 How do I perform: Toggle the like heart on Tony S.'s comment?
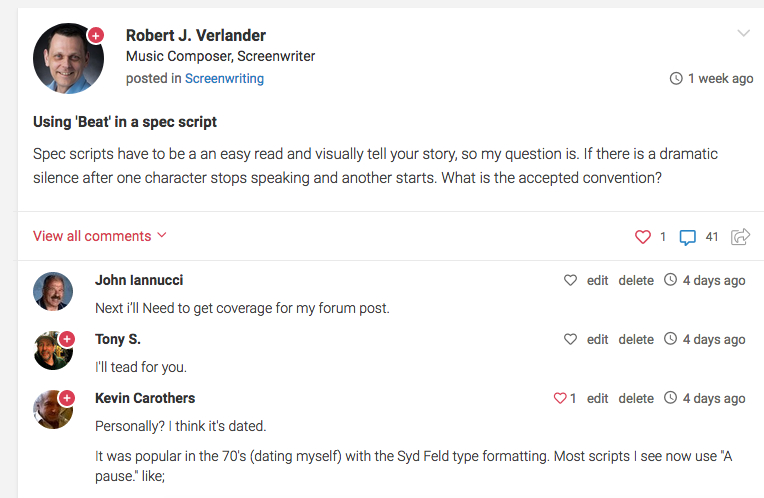click(570, 339)
